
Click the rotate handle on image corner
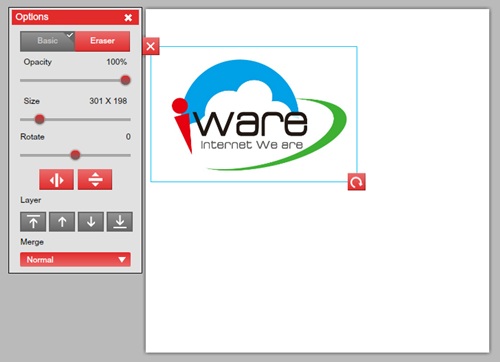click(x=356, y=182)
